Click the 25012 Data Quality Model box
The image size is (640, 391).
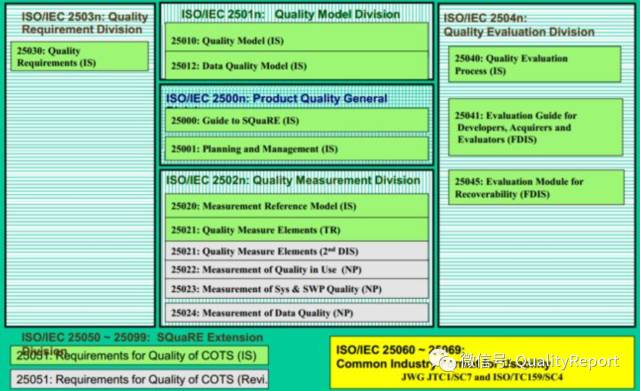pyautogui.click(x=297, y=65)
